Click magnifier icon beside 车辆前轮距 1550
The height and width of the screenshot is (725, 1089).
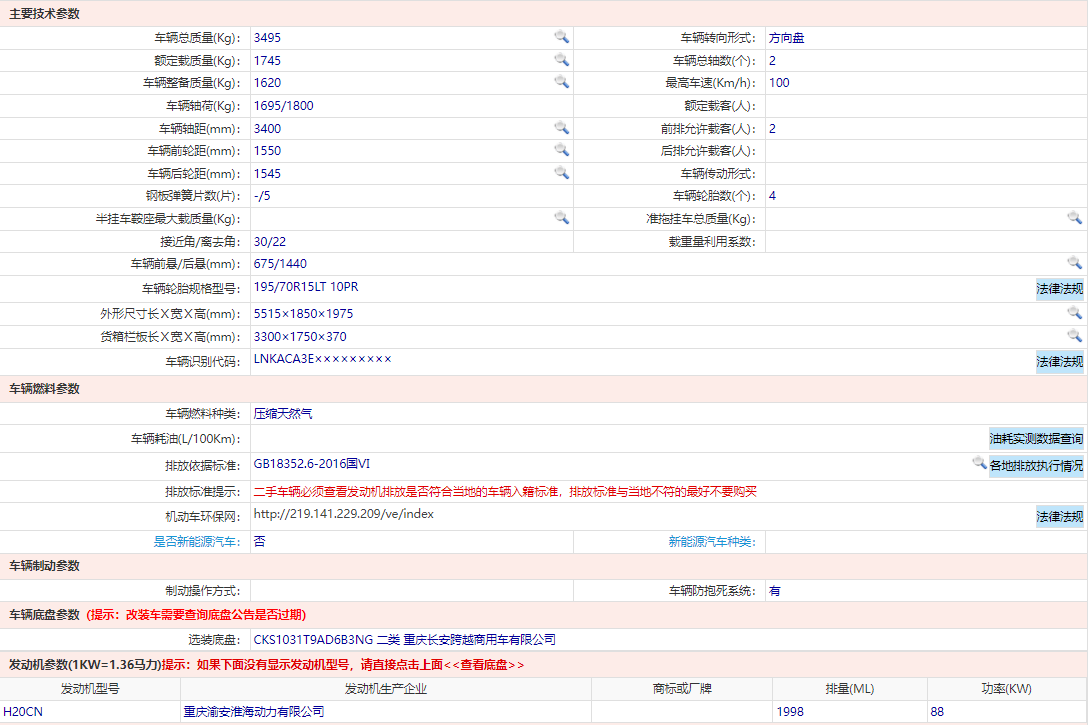click(x=562, y=150)
